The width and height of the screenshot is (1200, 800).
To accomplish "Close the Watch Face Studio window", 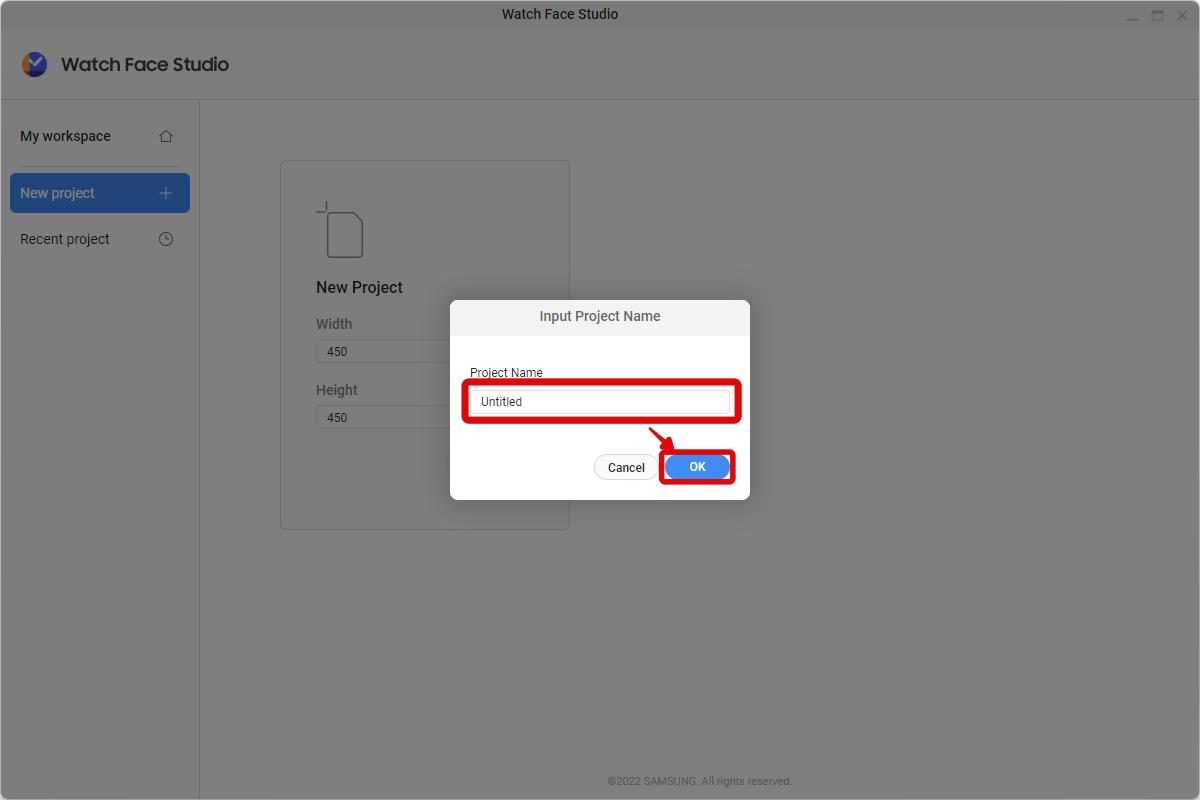I will pos(1183,15).
